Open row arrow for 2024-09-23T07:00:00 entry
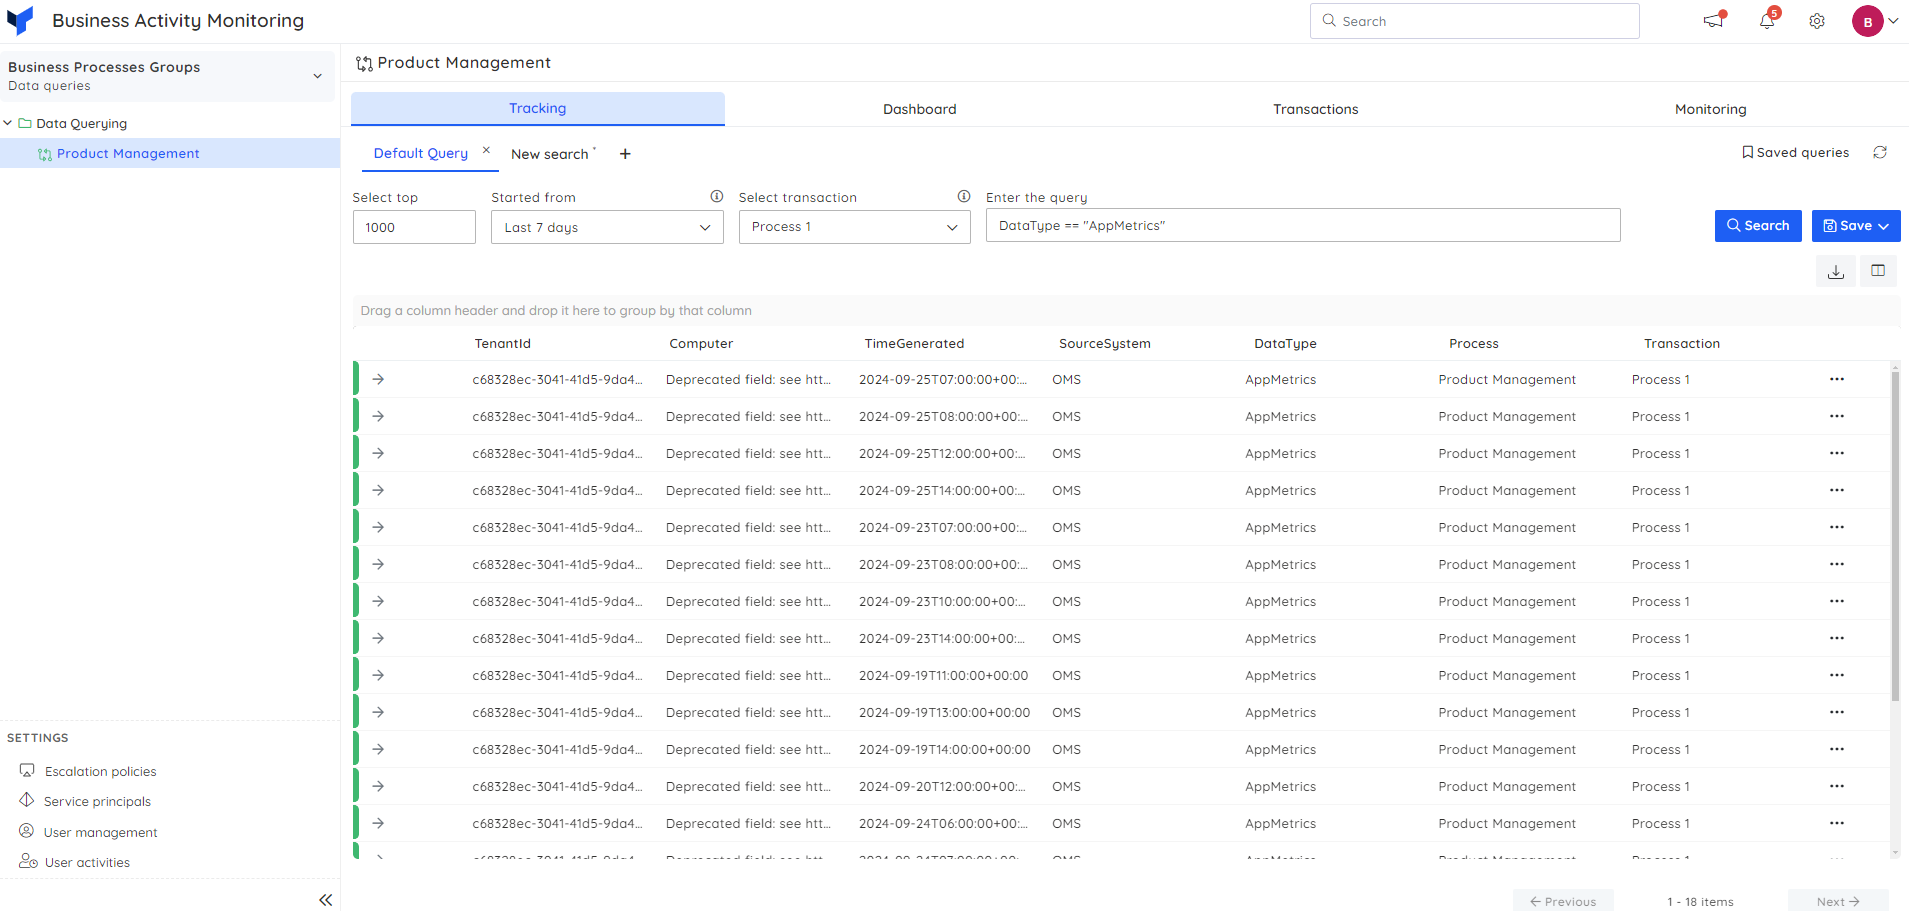The image size is (1909, 911). [378, 527]
